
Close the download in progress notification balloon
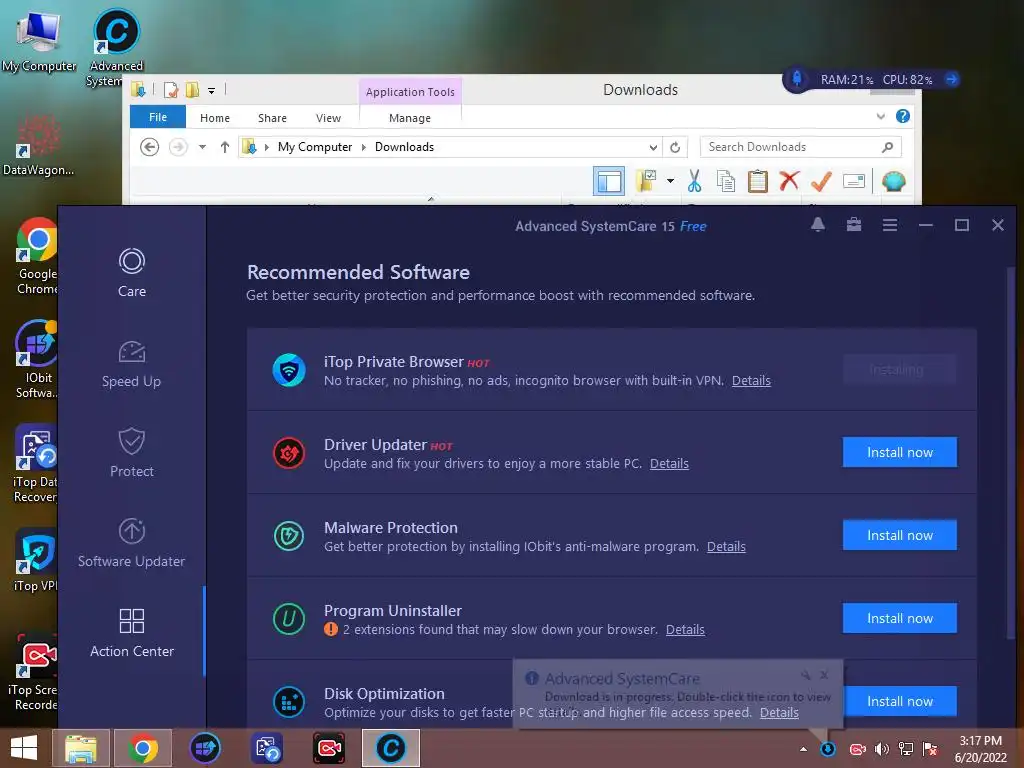pyautogui.click(x=824, y=675)
